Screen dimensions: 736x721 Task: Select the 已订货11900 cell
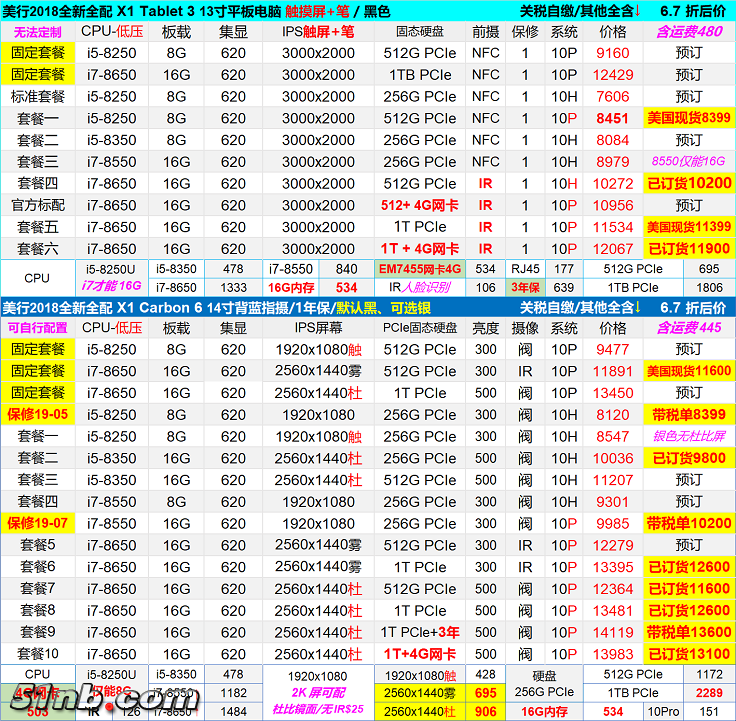[688, 249]
